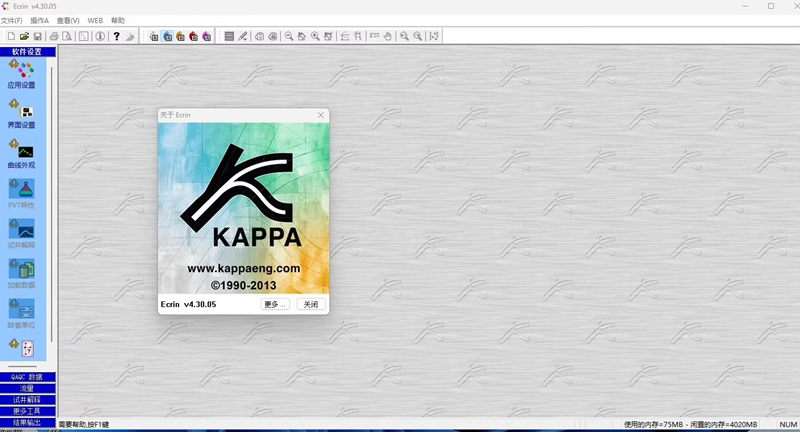Click the highlighted blue module icon

pyautogui.click(x=167, y=36)
